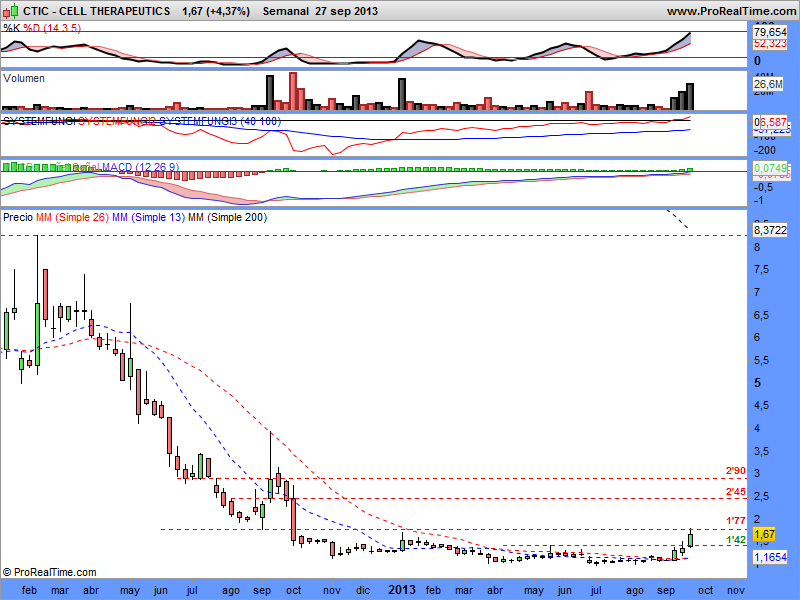Click the candlestick chart icon beside CTIC
Screen dimensions: 800x600
click(x=11, y=11)
